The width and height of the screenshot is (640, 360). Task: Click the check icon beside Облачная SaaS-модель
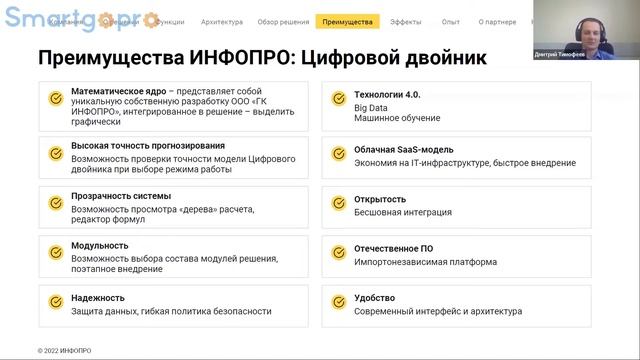pyautogui.click(x=339, y=153)
